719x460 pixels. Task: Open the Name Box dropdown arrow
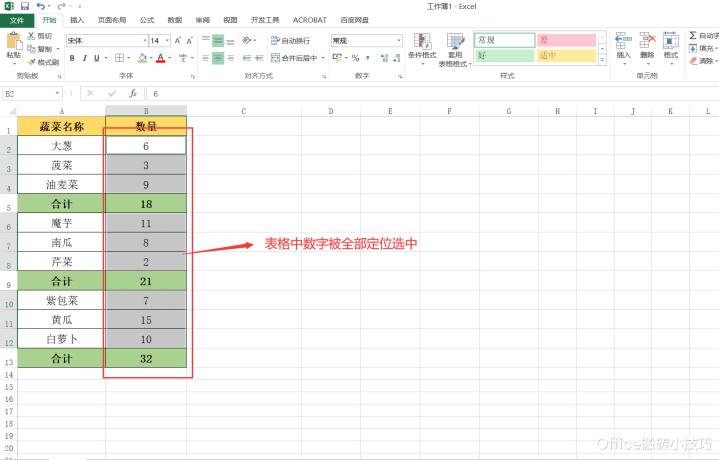pos(57,94)
